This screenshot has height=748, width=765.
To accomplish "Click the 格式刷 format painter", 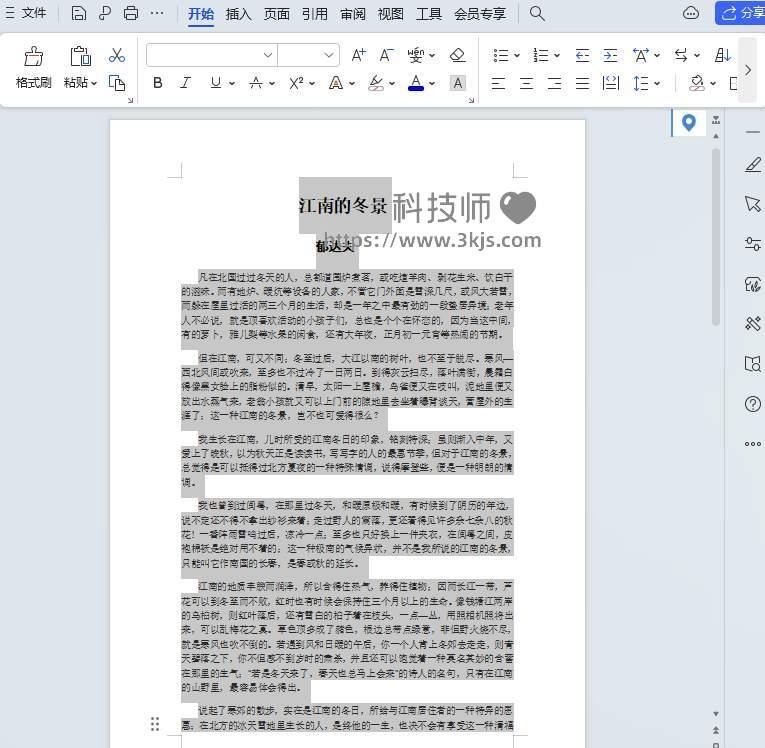I will (33, 67).
